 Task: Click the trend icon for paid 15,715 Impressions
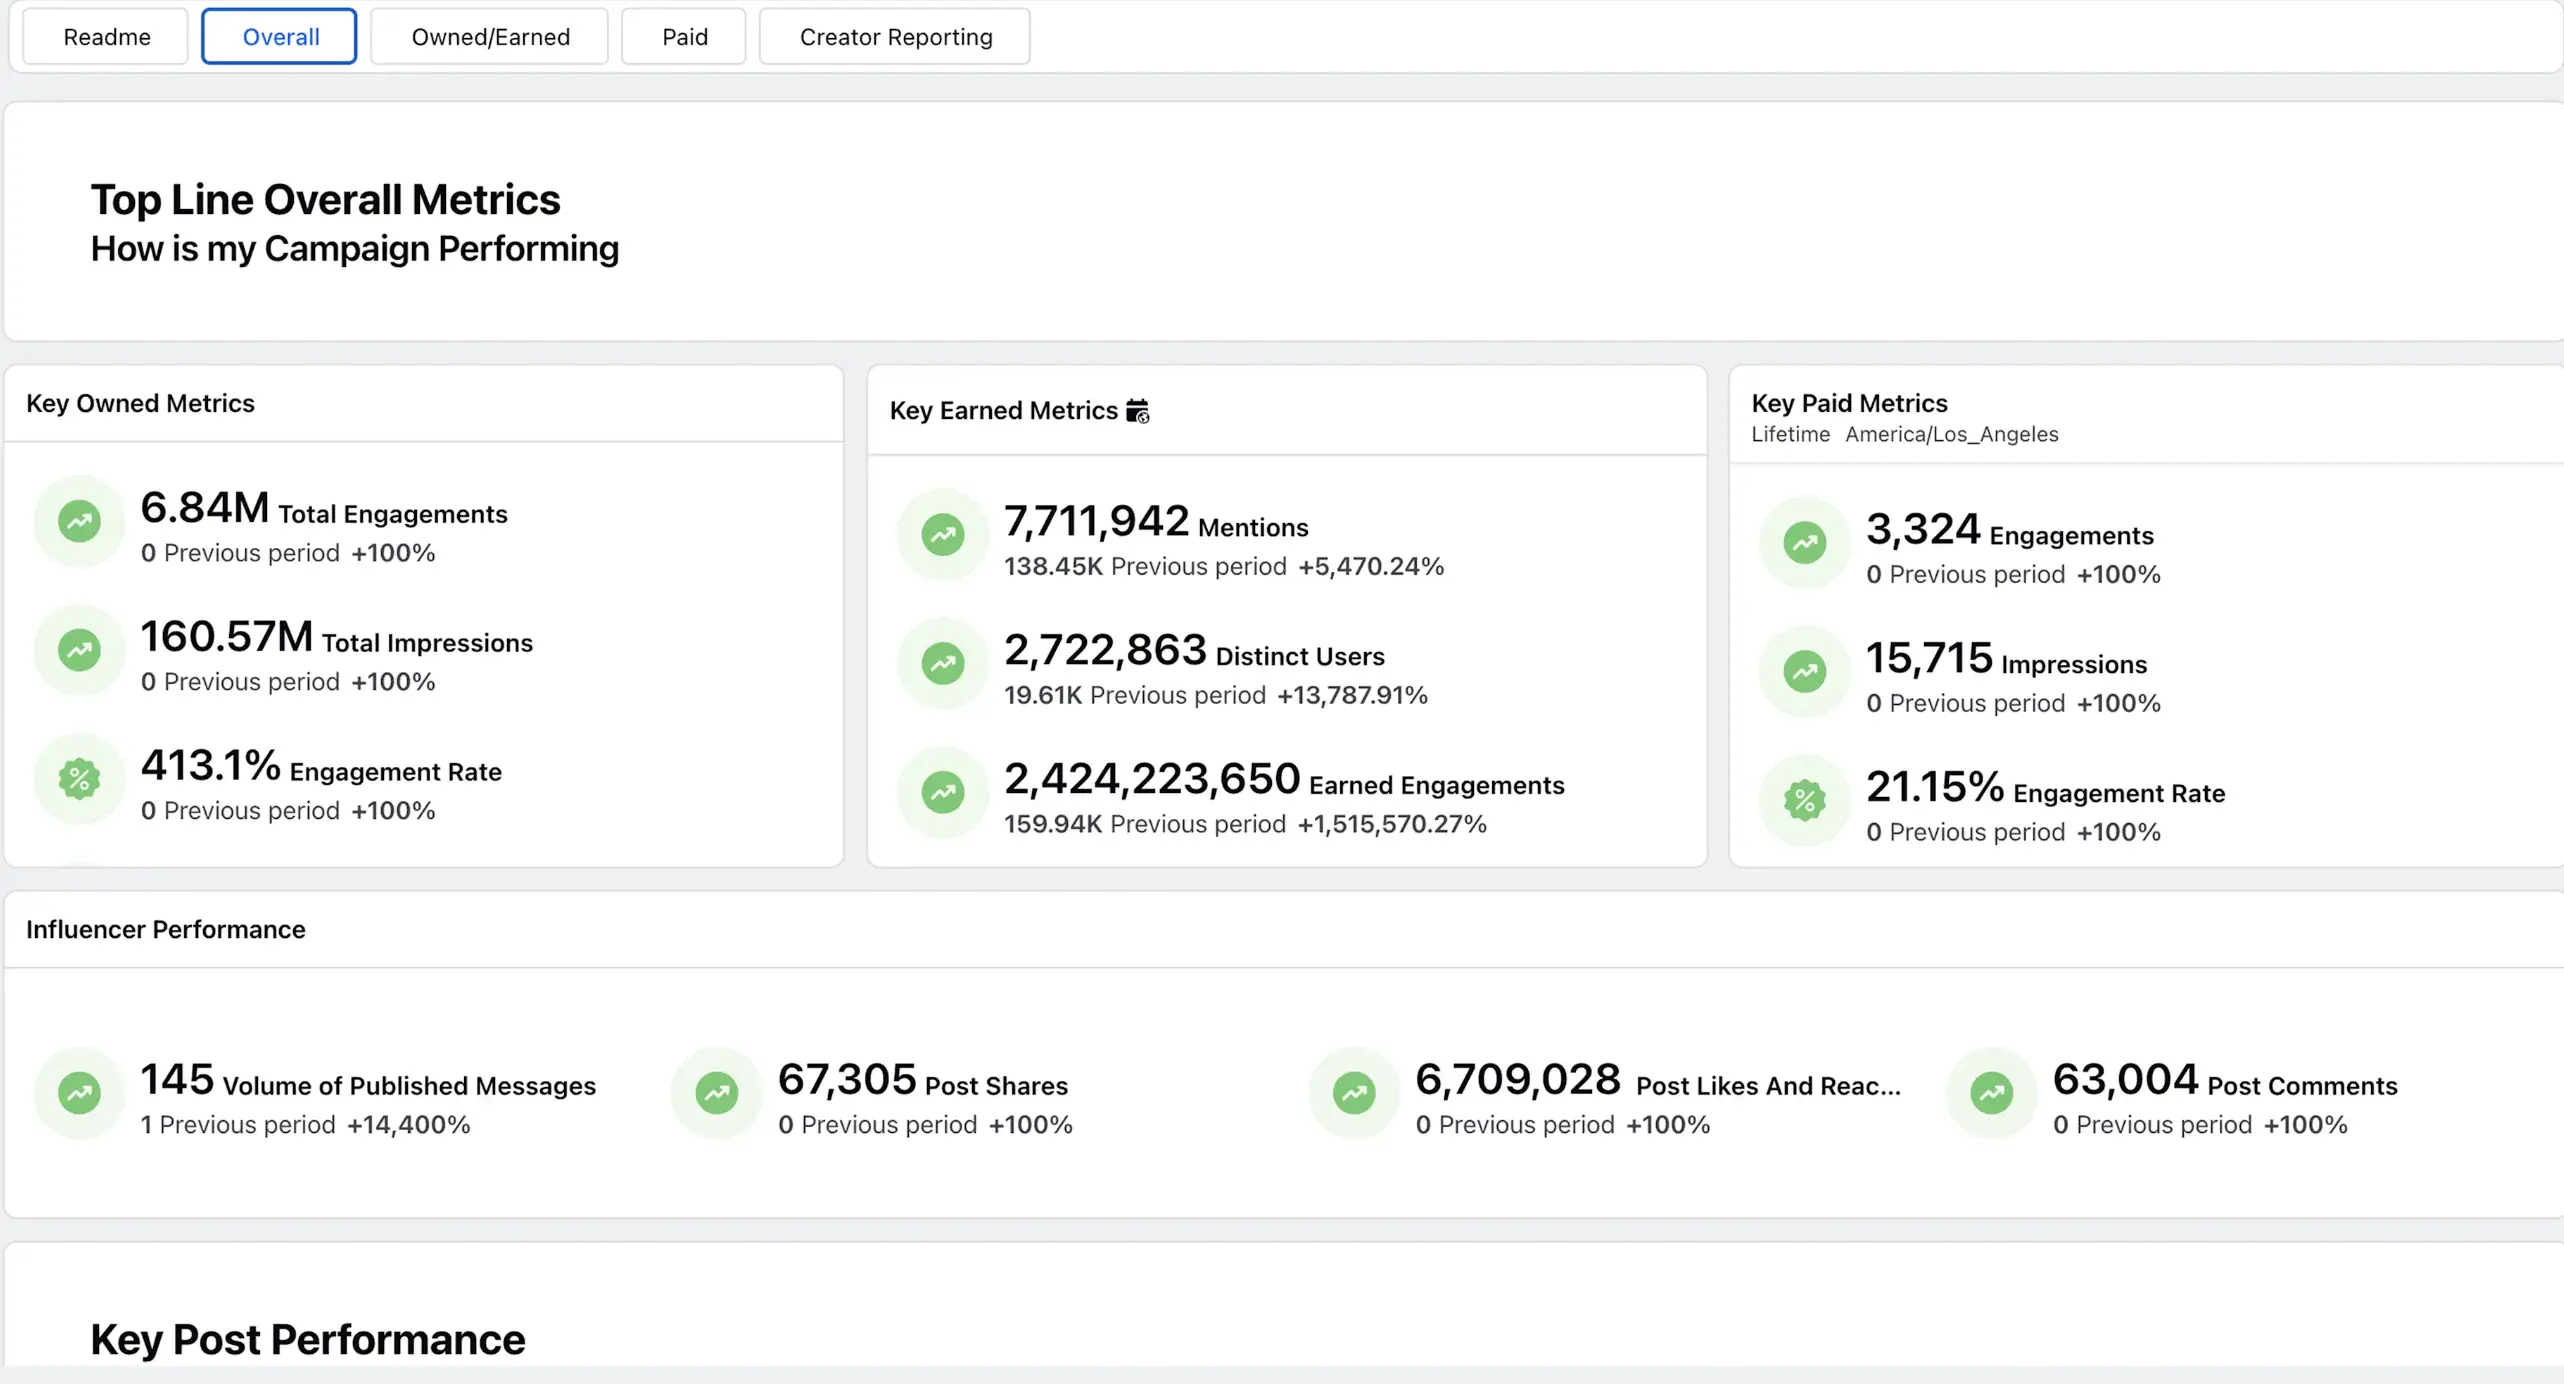coord(1805,671)
